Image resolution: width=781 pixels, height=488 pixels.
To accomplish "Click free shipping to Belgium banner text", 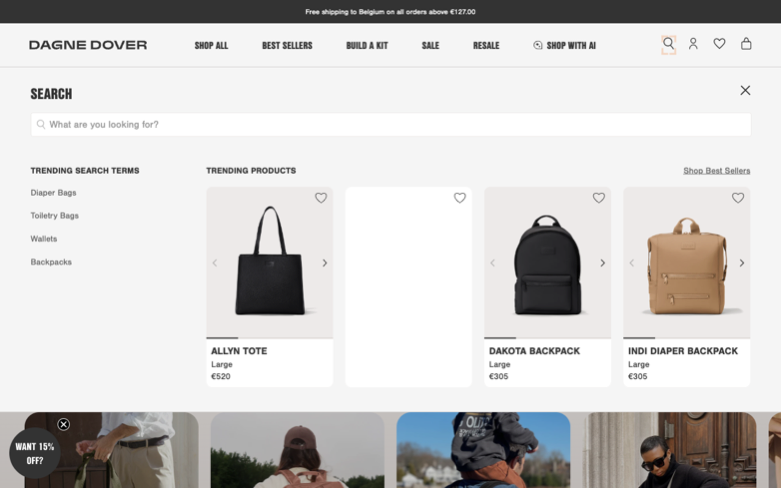I will [x=390, y=11].
